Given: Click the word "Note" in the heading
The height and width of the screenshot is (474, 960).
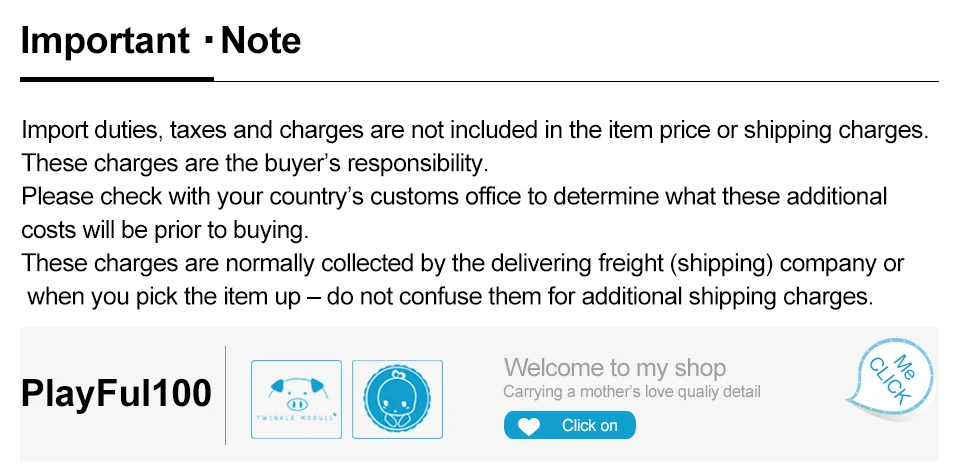Looking at the screenshot, I should click(x=260, y=41).
